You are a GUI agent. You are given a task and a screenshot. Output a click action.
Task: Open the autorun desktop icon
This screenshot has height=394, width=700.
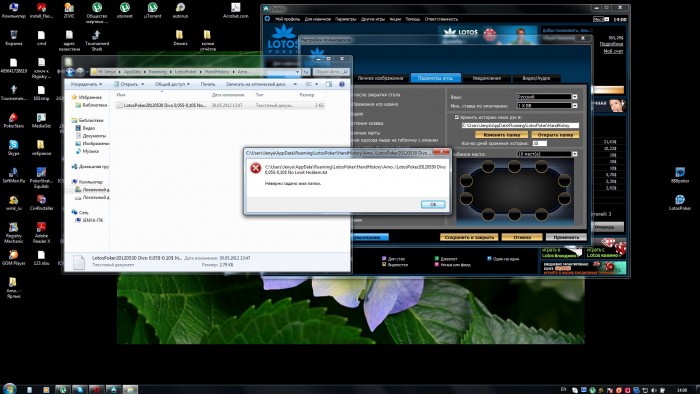click(180, 10)
